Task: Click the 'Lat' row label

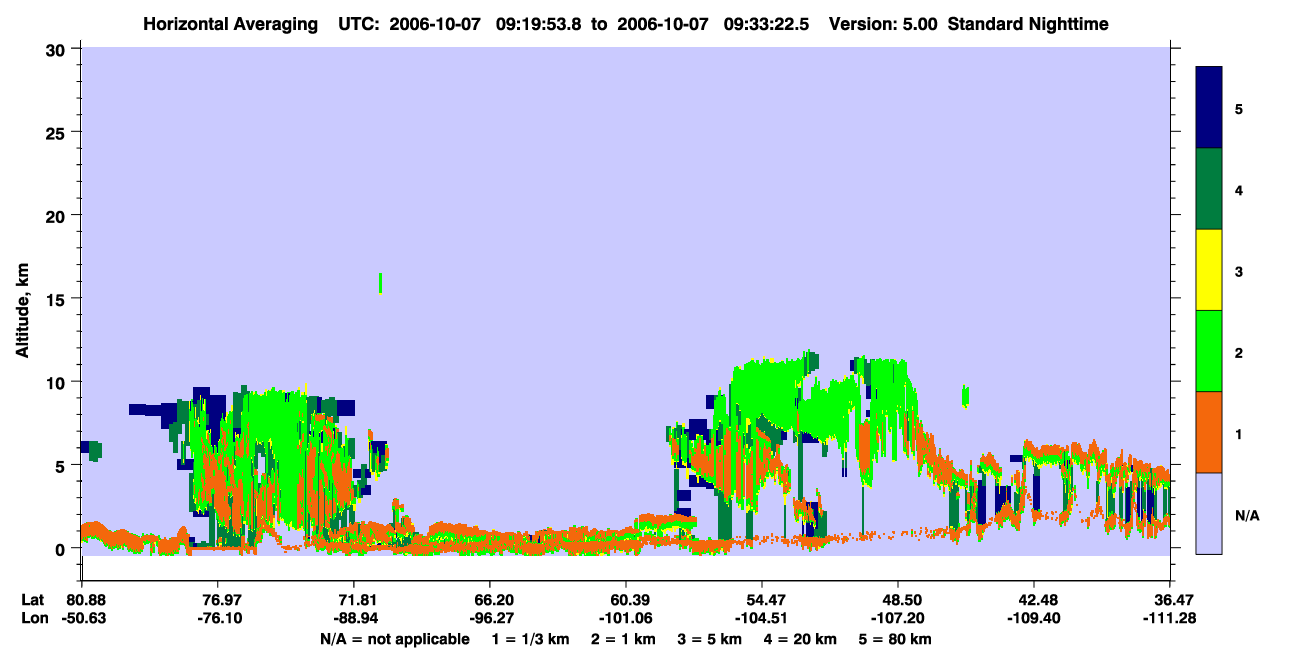Action: pos(32,600)
